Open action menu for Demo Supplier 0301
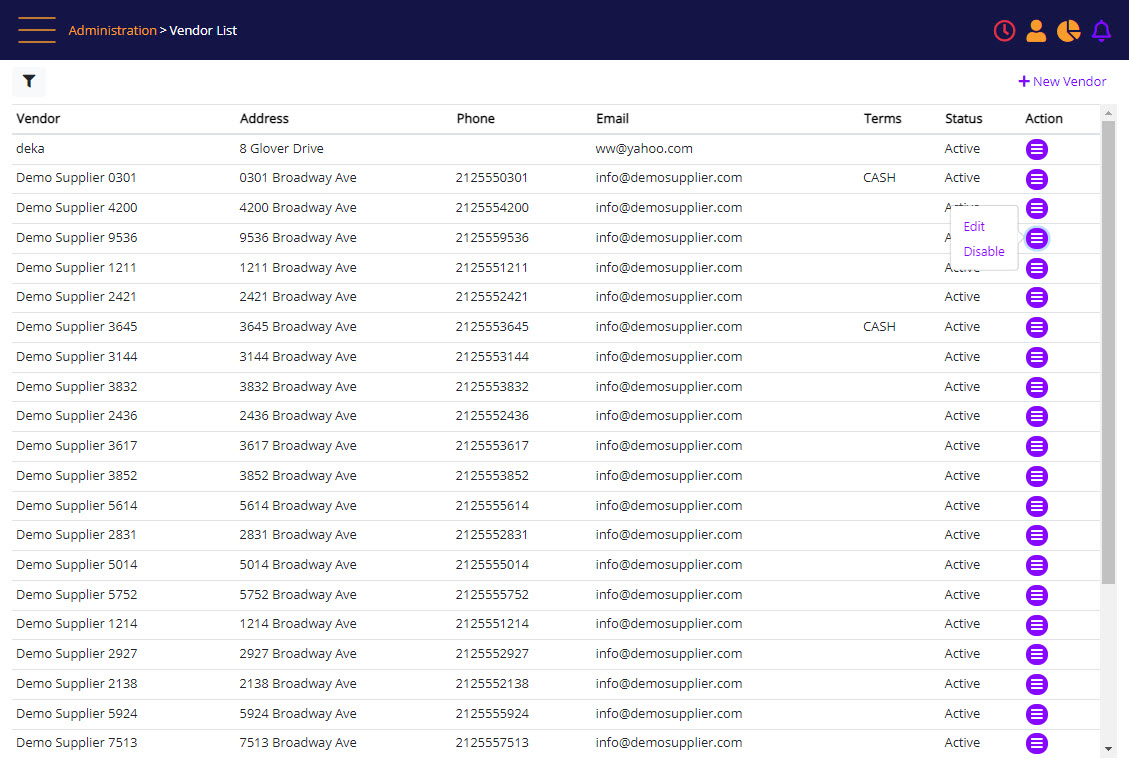Viewport: 1129px width, 764px height. pos(1036,179)
